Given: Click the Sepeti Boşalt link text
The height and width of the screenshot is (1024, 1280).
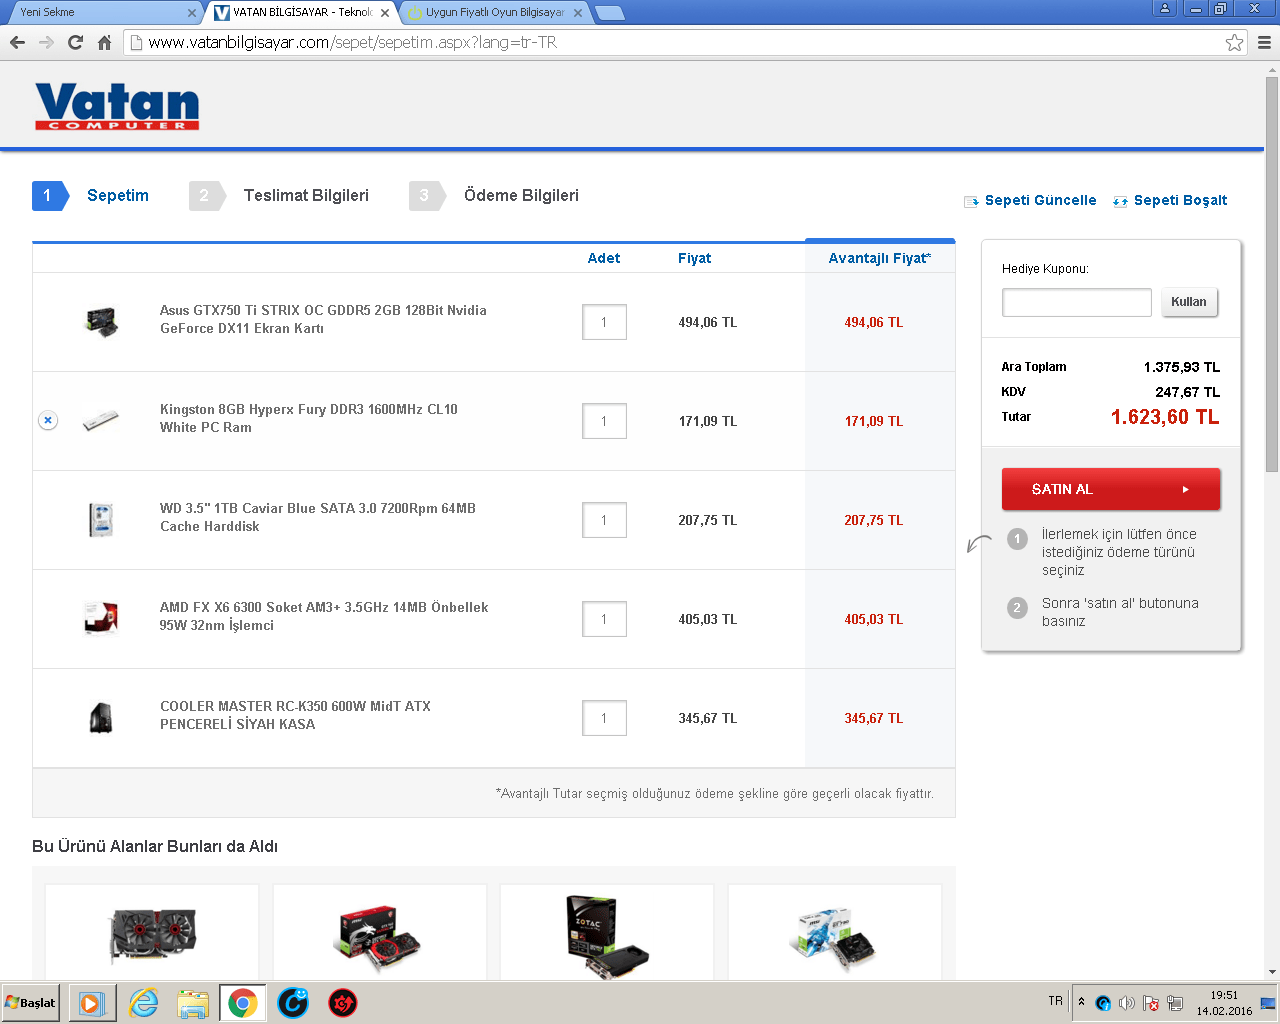Looking at the screenshot, I should pos(1180,200).
